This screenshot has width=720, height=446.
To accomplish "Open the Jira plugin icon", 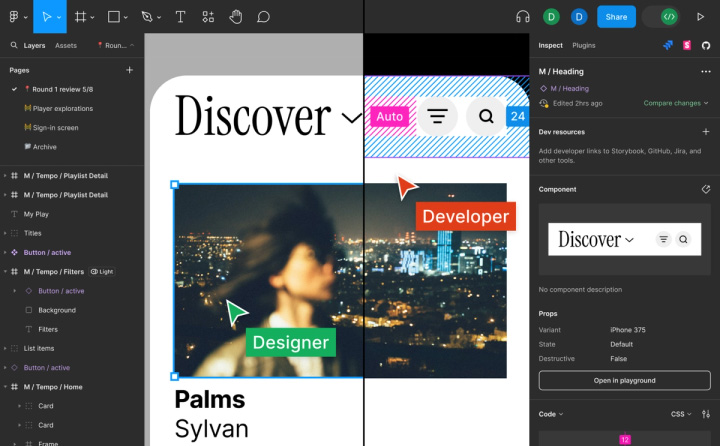I will coord(668,45).
